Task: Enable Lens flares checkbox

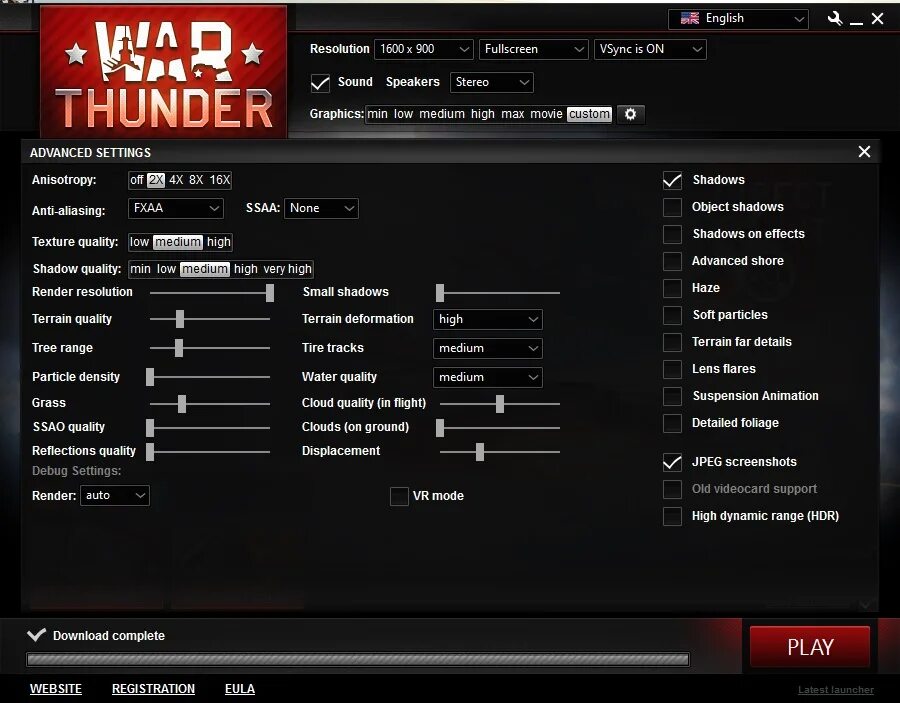Action: 672,369
